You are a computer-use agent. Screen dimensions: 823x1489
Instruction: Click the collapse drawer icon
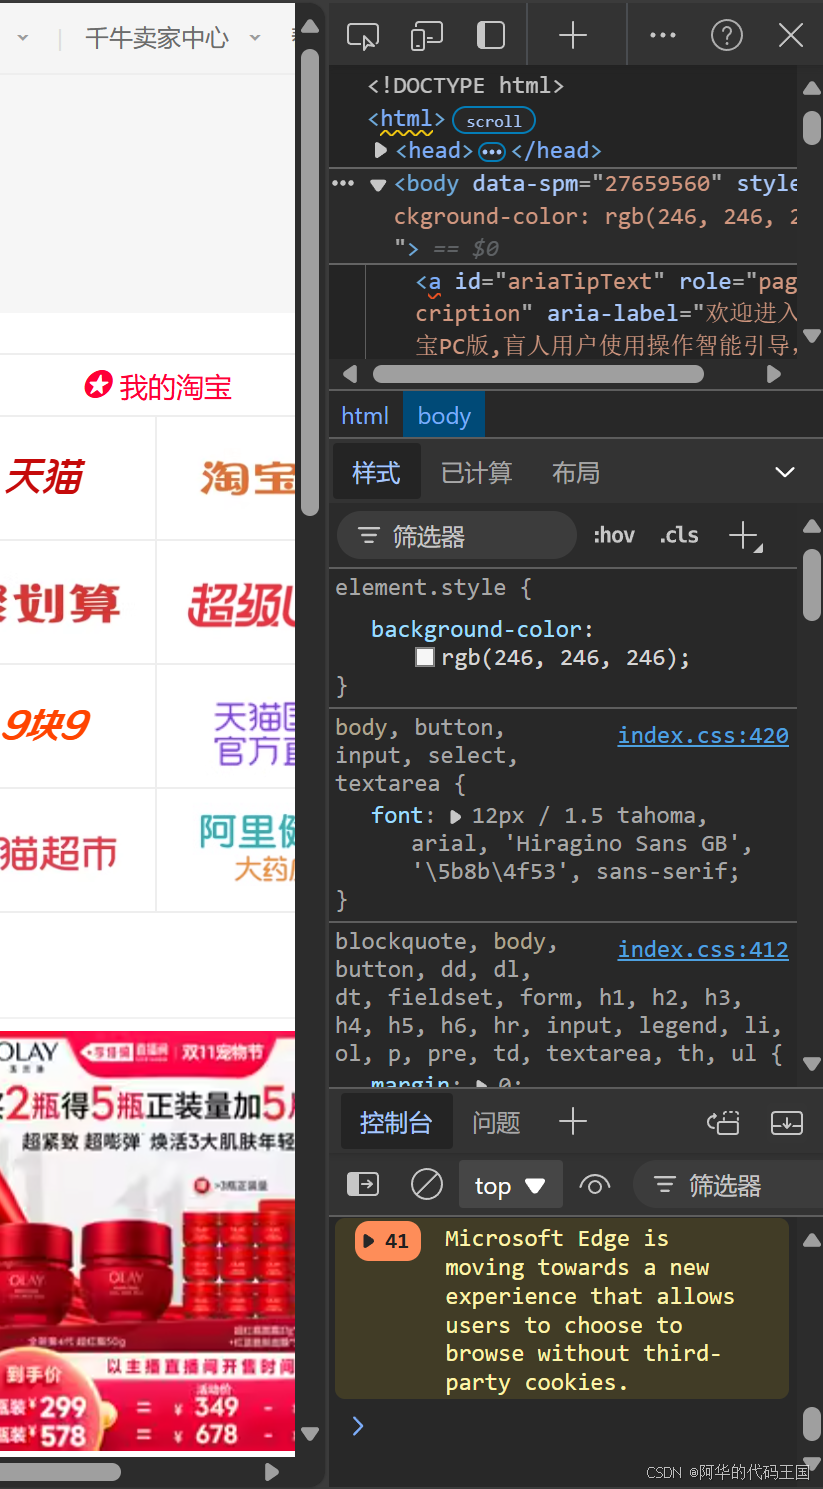tap(787, 1123)
